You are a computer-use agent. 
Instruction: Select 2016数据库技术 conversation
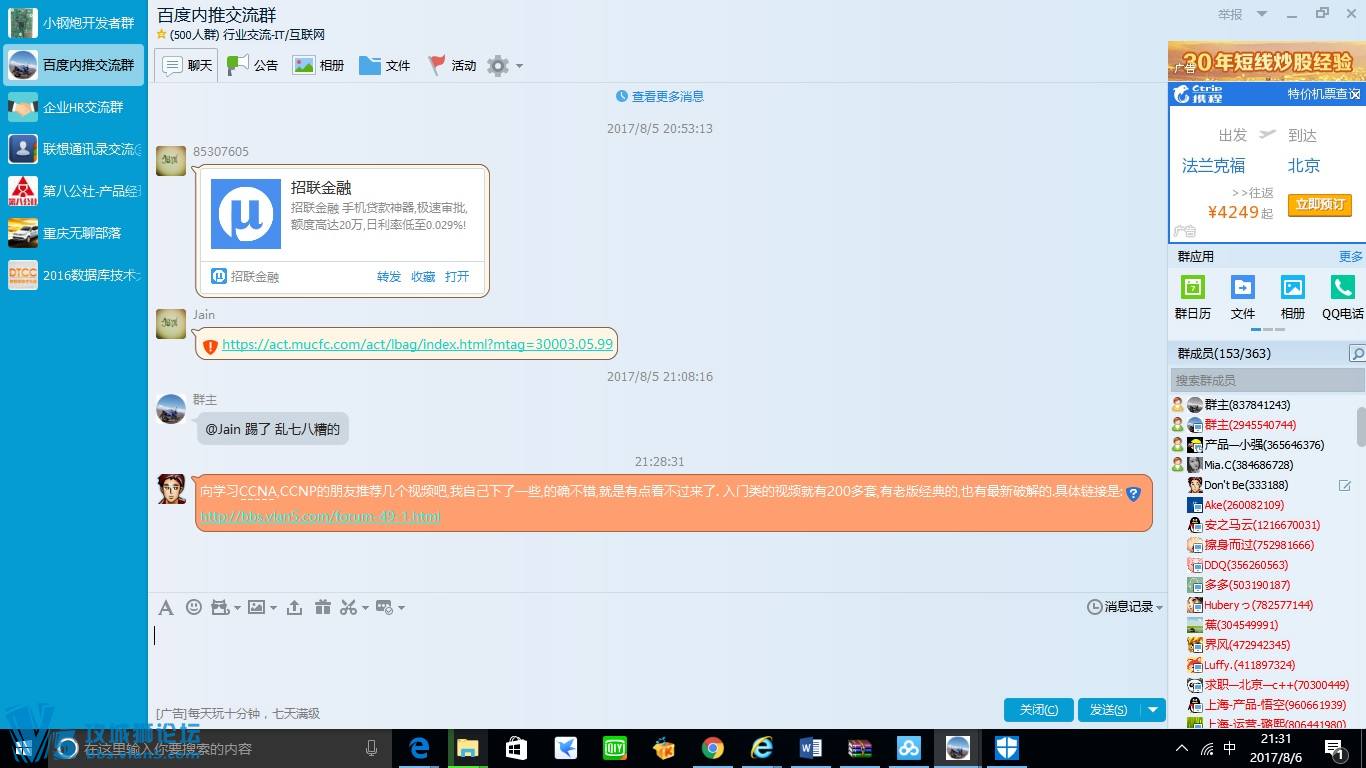(x=74, y=275)
